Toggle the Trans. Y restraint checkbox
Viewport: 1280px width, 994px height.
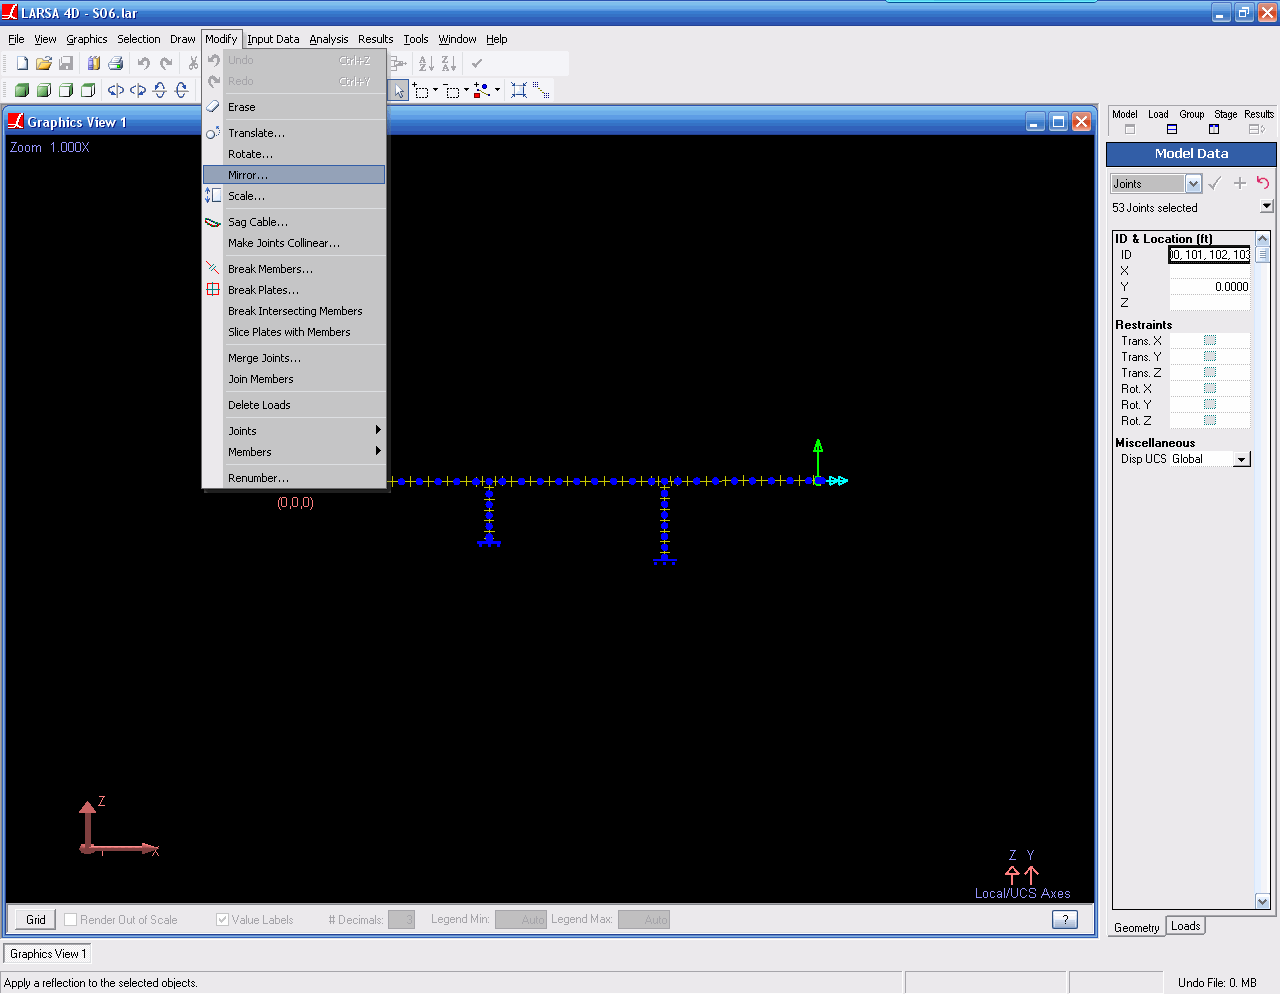[x=1210, y=356]
